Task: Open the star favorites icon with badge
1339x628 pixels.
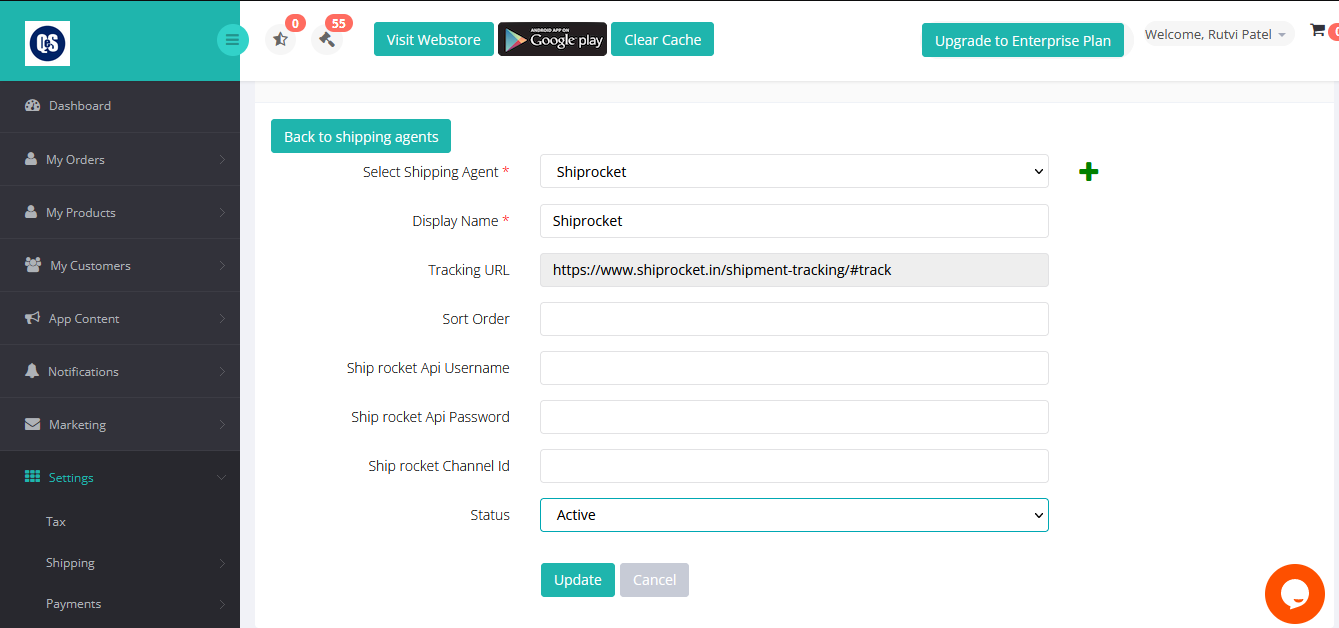Action: tap(280, 40)
